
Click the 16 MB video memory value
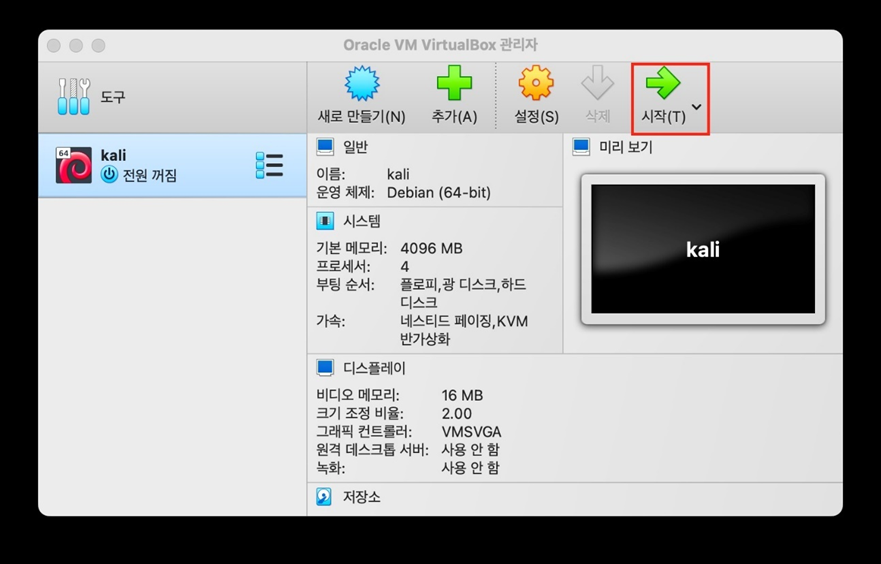(x=462, y=395)
